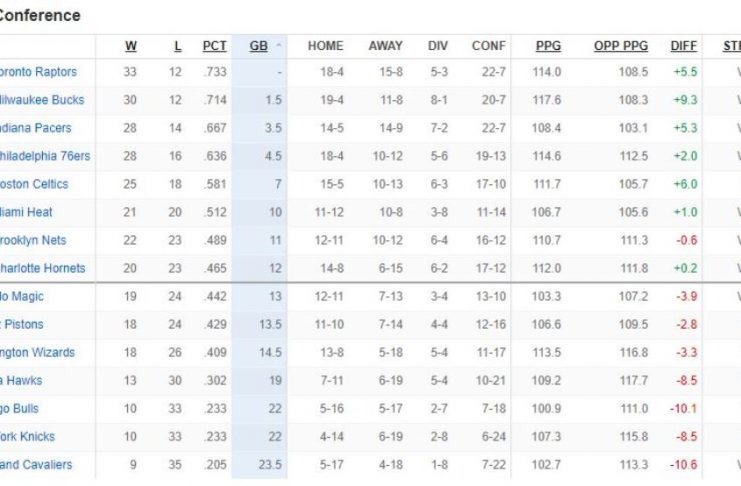Image resolution: width=741 pixels, height=486 pixels.
Task: Visit the Brooklyn Nets team link
Action: tap(33, 240)
